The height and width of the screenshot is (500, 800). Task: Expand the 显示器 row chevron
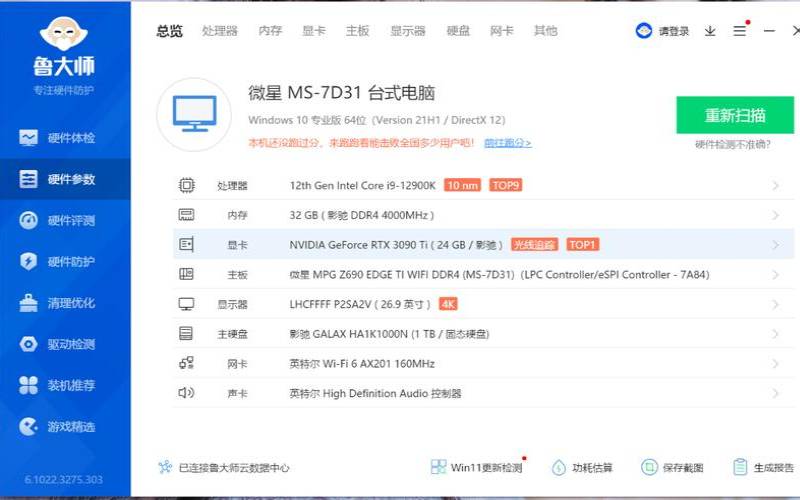click(x=776, y=305)
